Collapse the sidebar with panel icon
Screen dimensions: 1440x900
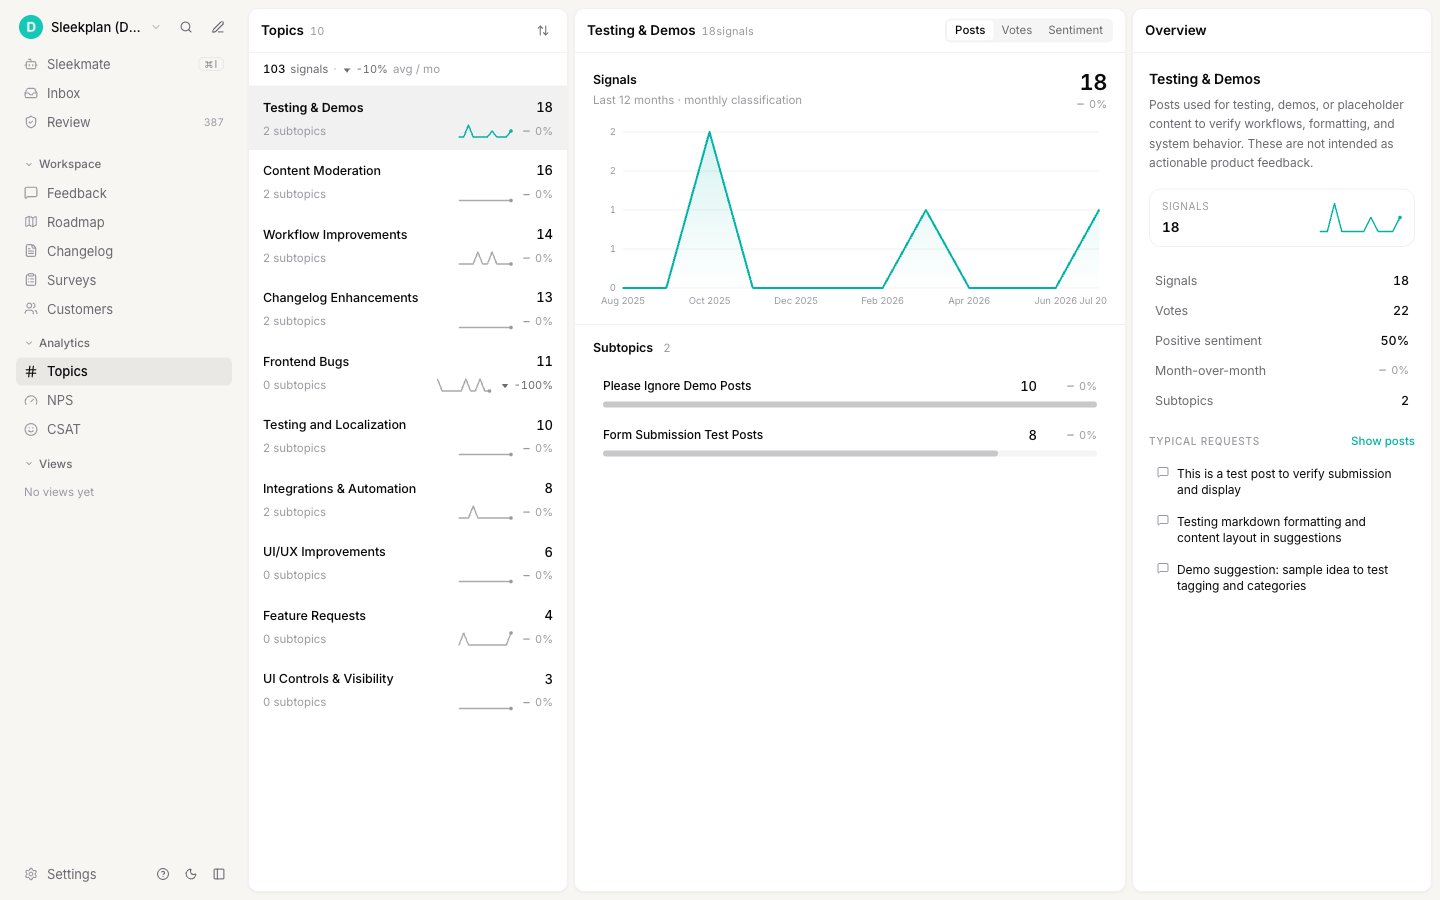(219, 874)
